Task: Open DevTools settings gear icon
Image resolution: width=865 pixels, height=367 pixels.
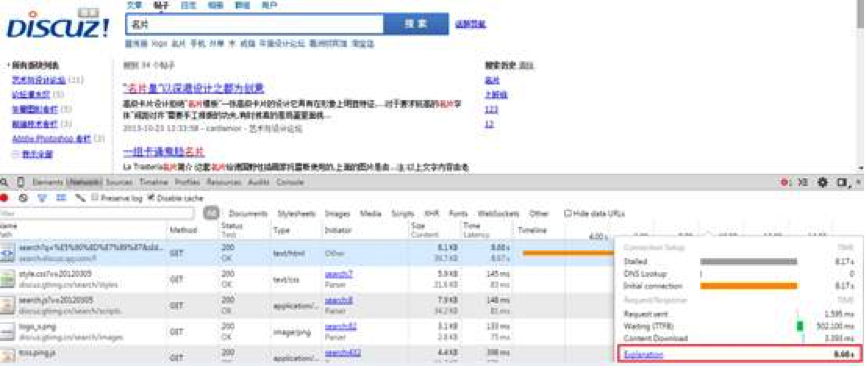Action: click(823, 182)
